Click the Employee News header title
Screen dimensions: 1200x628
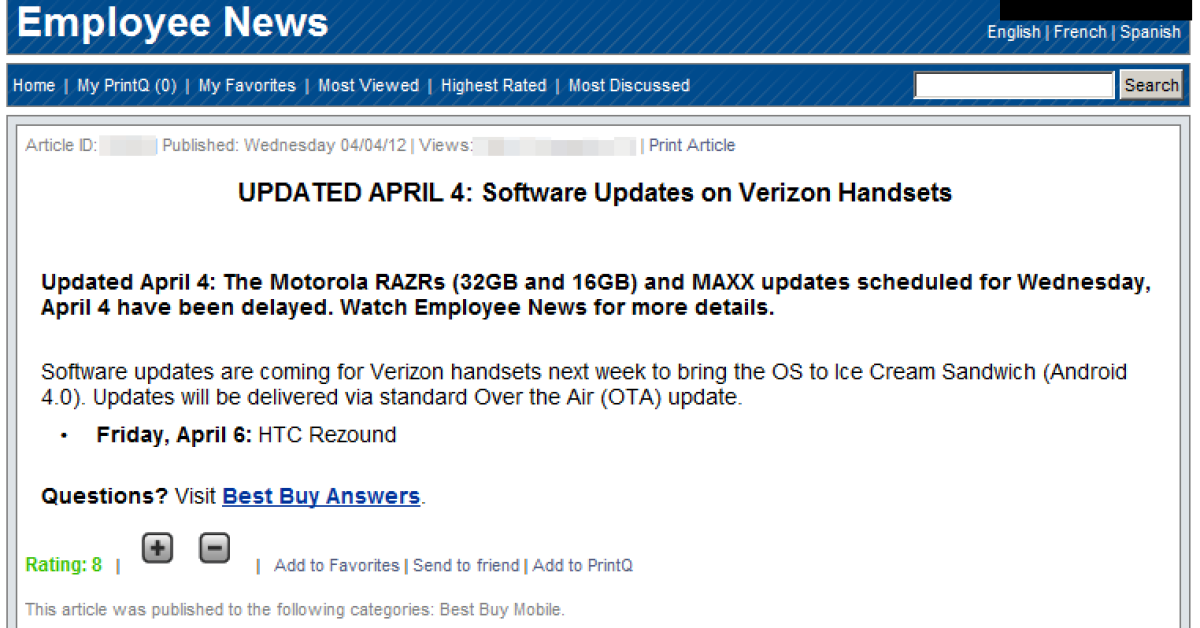tap(173, 23)
